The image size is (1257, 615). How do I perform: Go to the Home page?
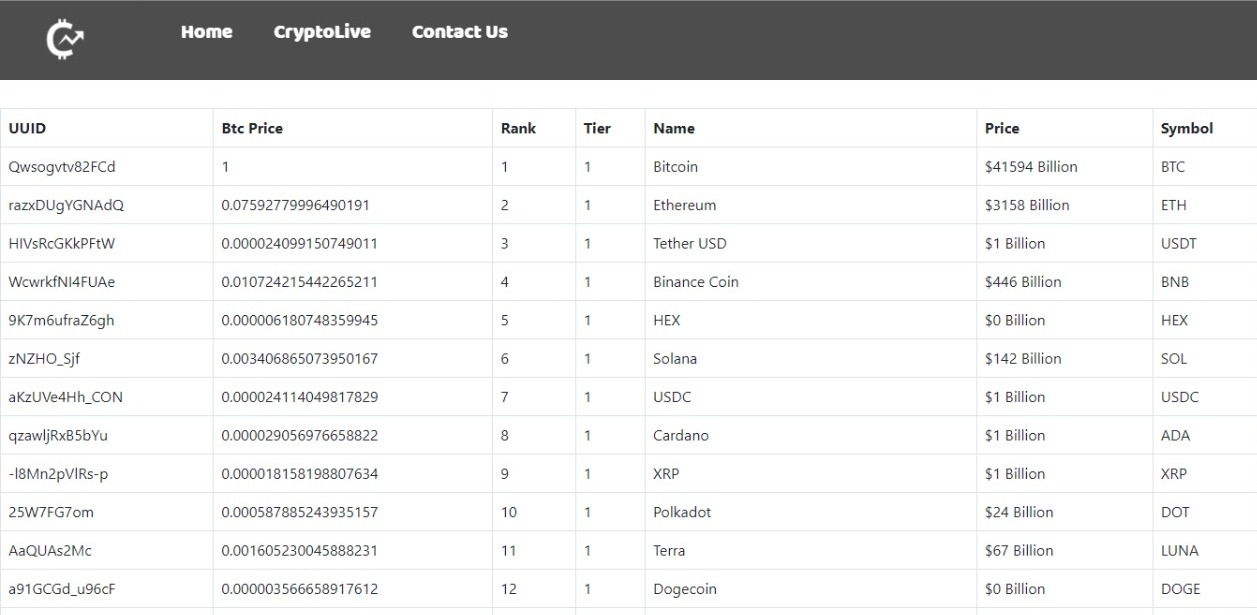[206, 32]
